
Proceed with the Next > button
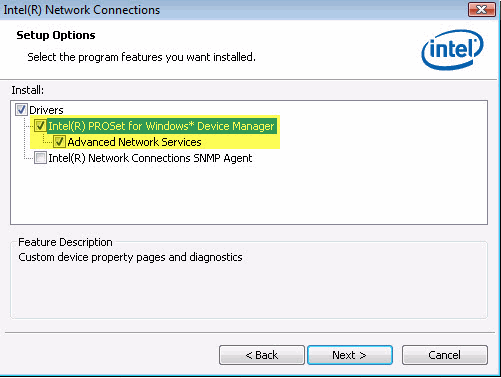pyautogui.click(x=350, y=355)
